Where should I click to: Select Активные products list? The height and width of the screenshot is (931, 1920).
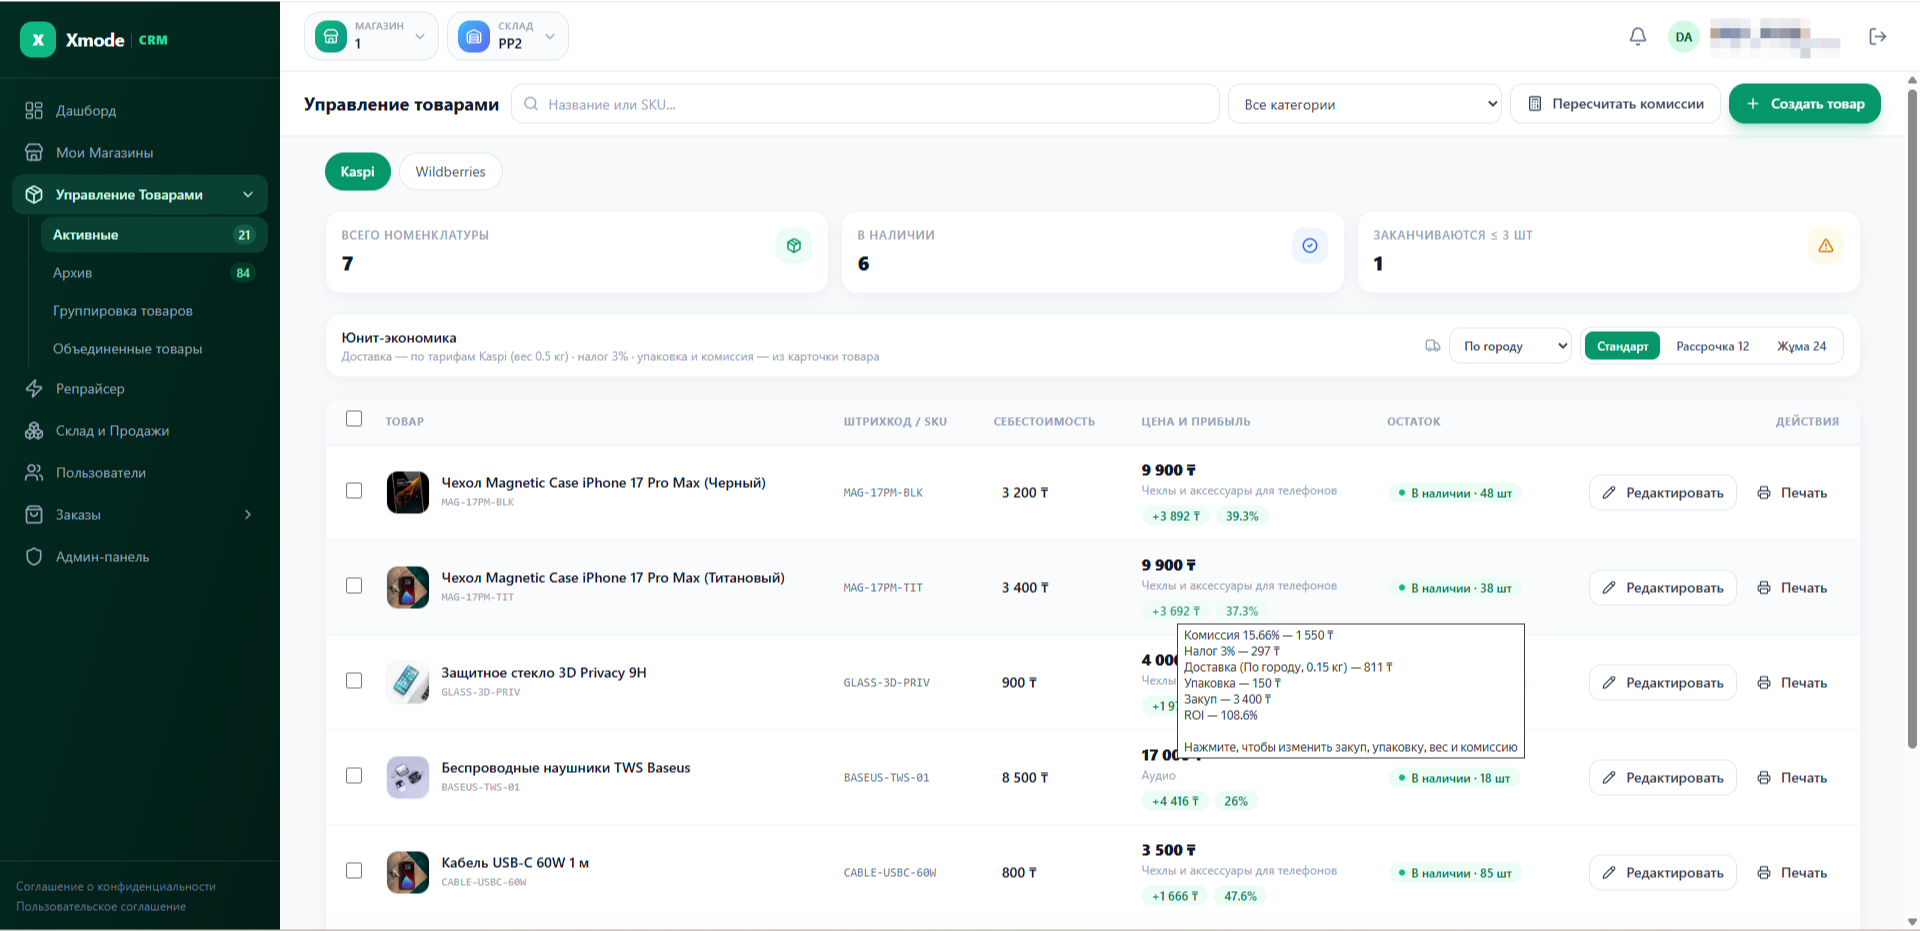coord(154,235)
